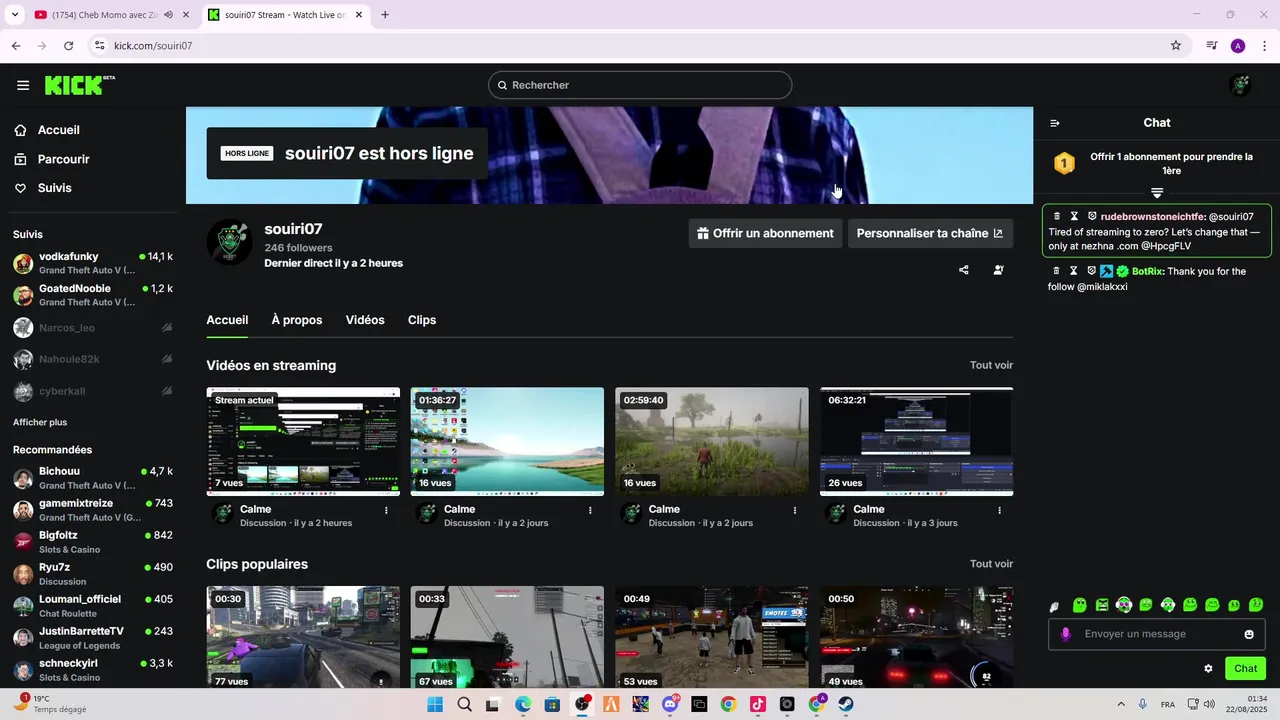
Task: Click the souiri07 channel avatar
Action: [229, 242]
